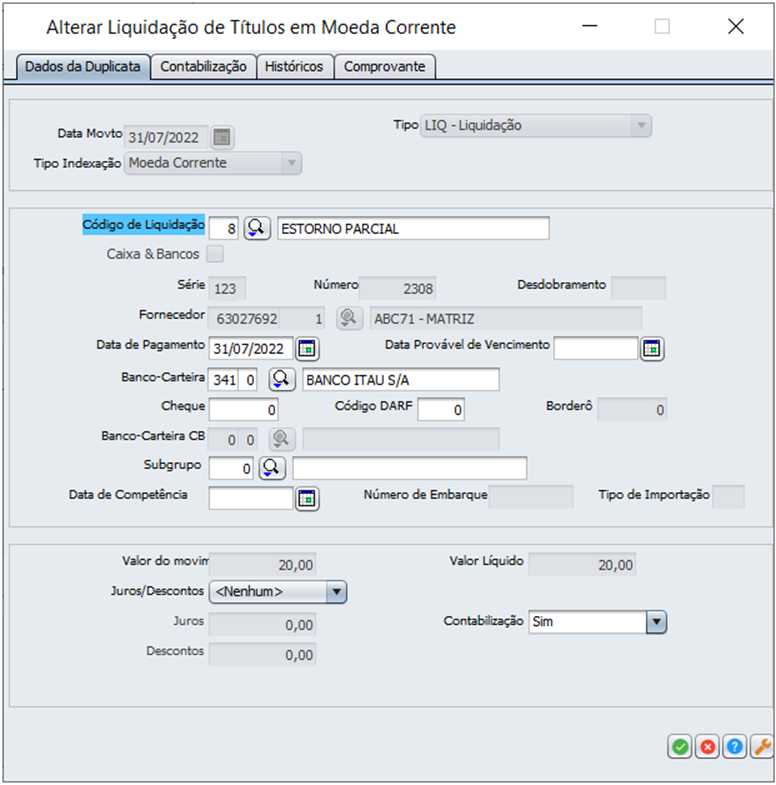Viewport: 776px width, 785px height.
Task: Click the Série field showing 123
Action: pyautogui.click(x=227, y=288)
